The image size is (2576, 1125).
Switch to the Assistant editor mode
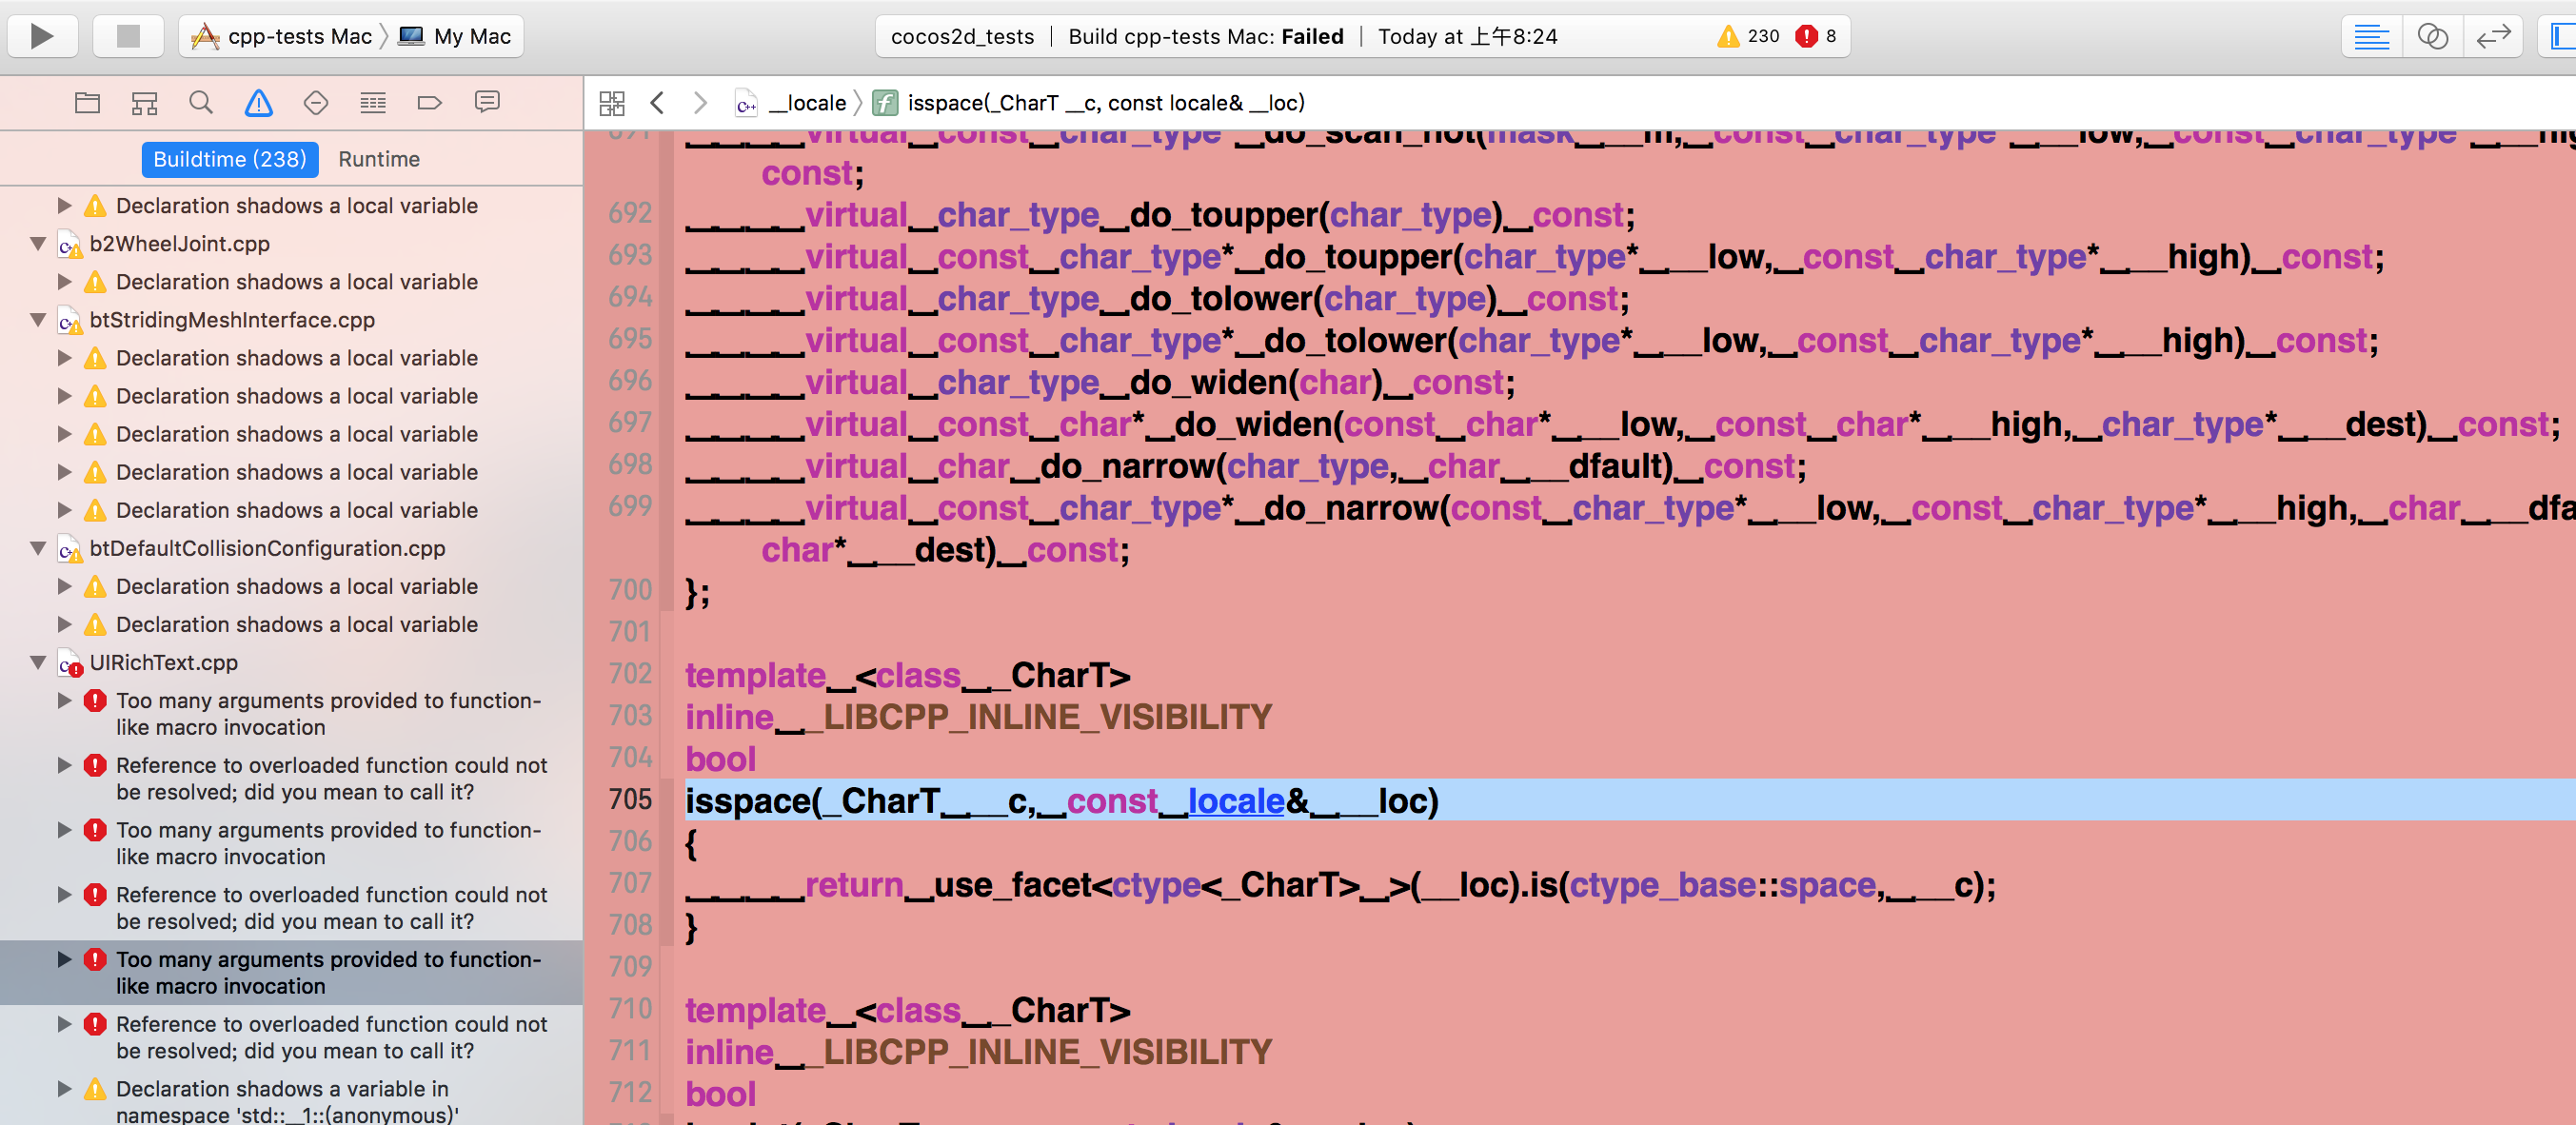[2432, 37]
